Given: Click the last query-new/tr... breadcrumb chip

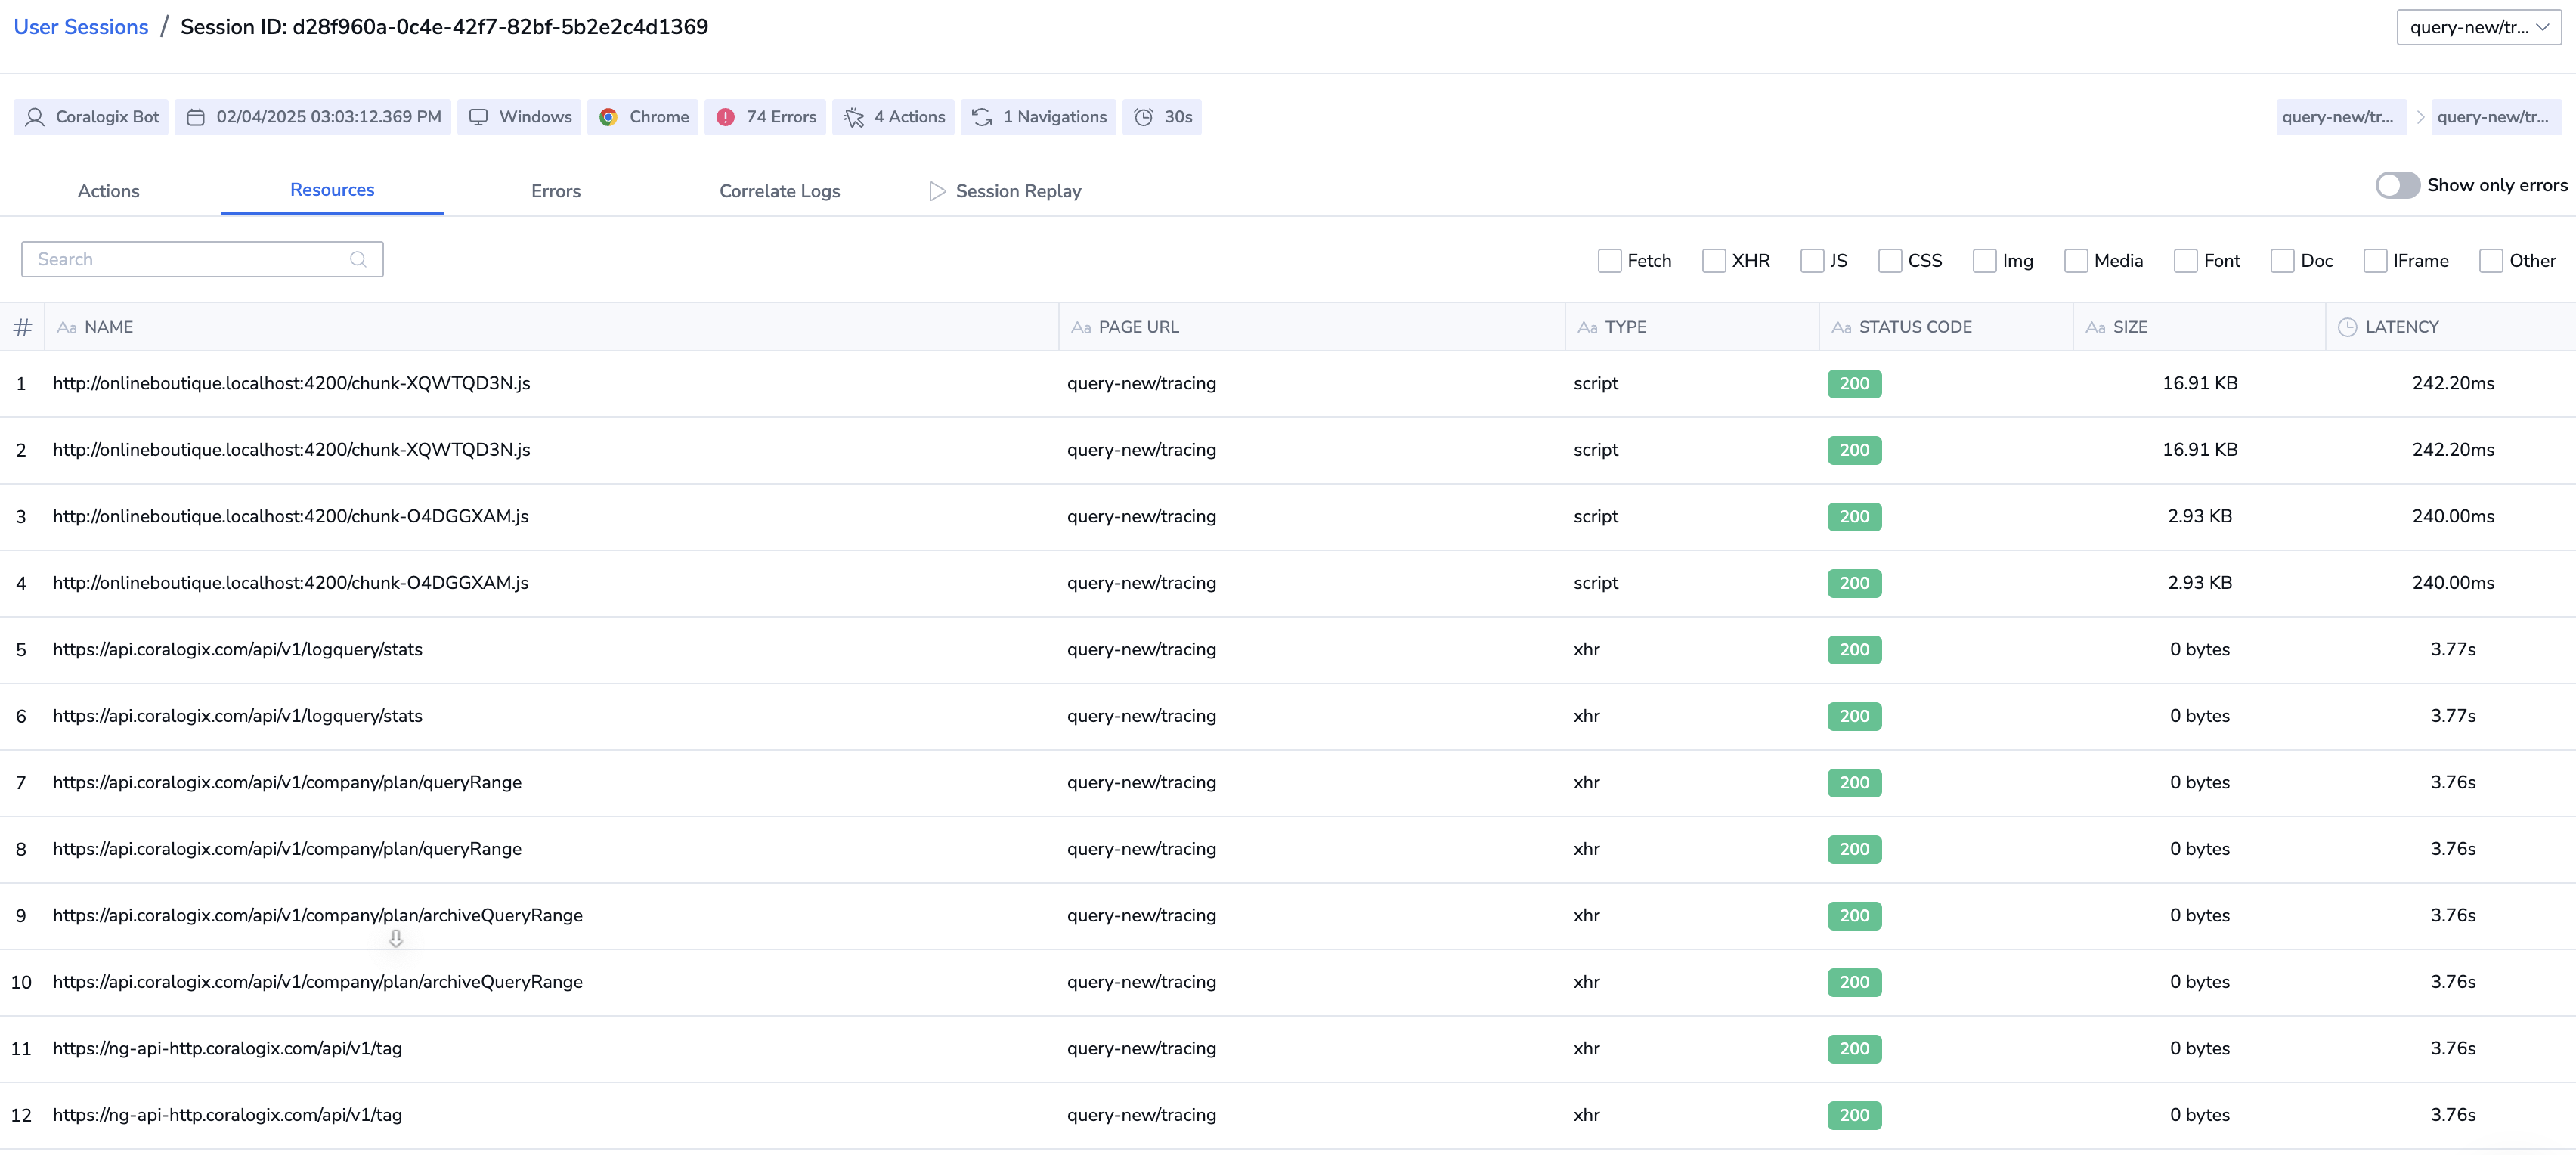Looking at the screenshot, I should tap(2495, 117).
